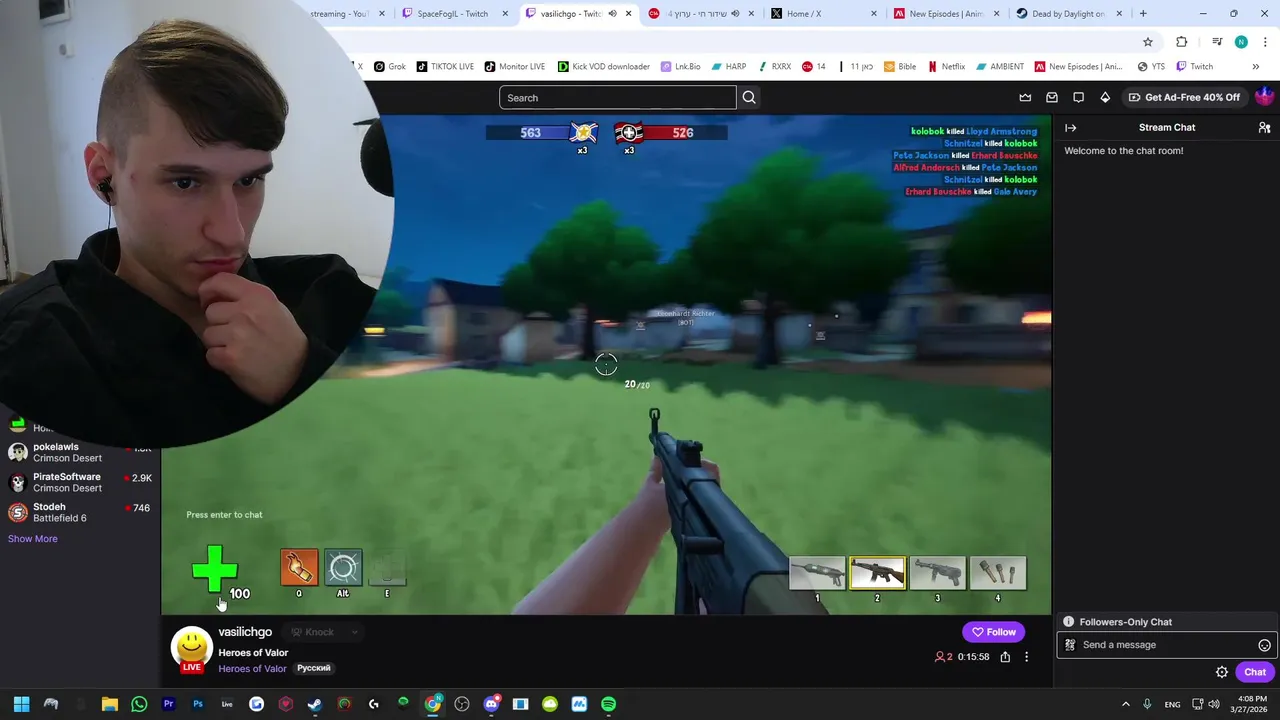
Task: Mute audio on the Hebrew live broadcast tab
Action: [735, 14]
